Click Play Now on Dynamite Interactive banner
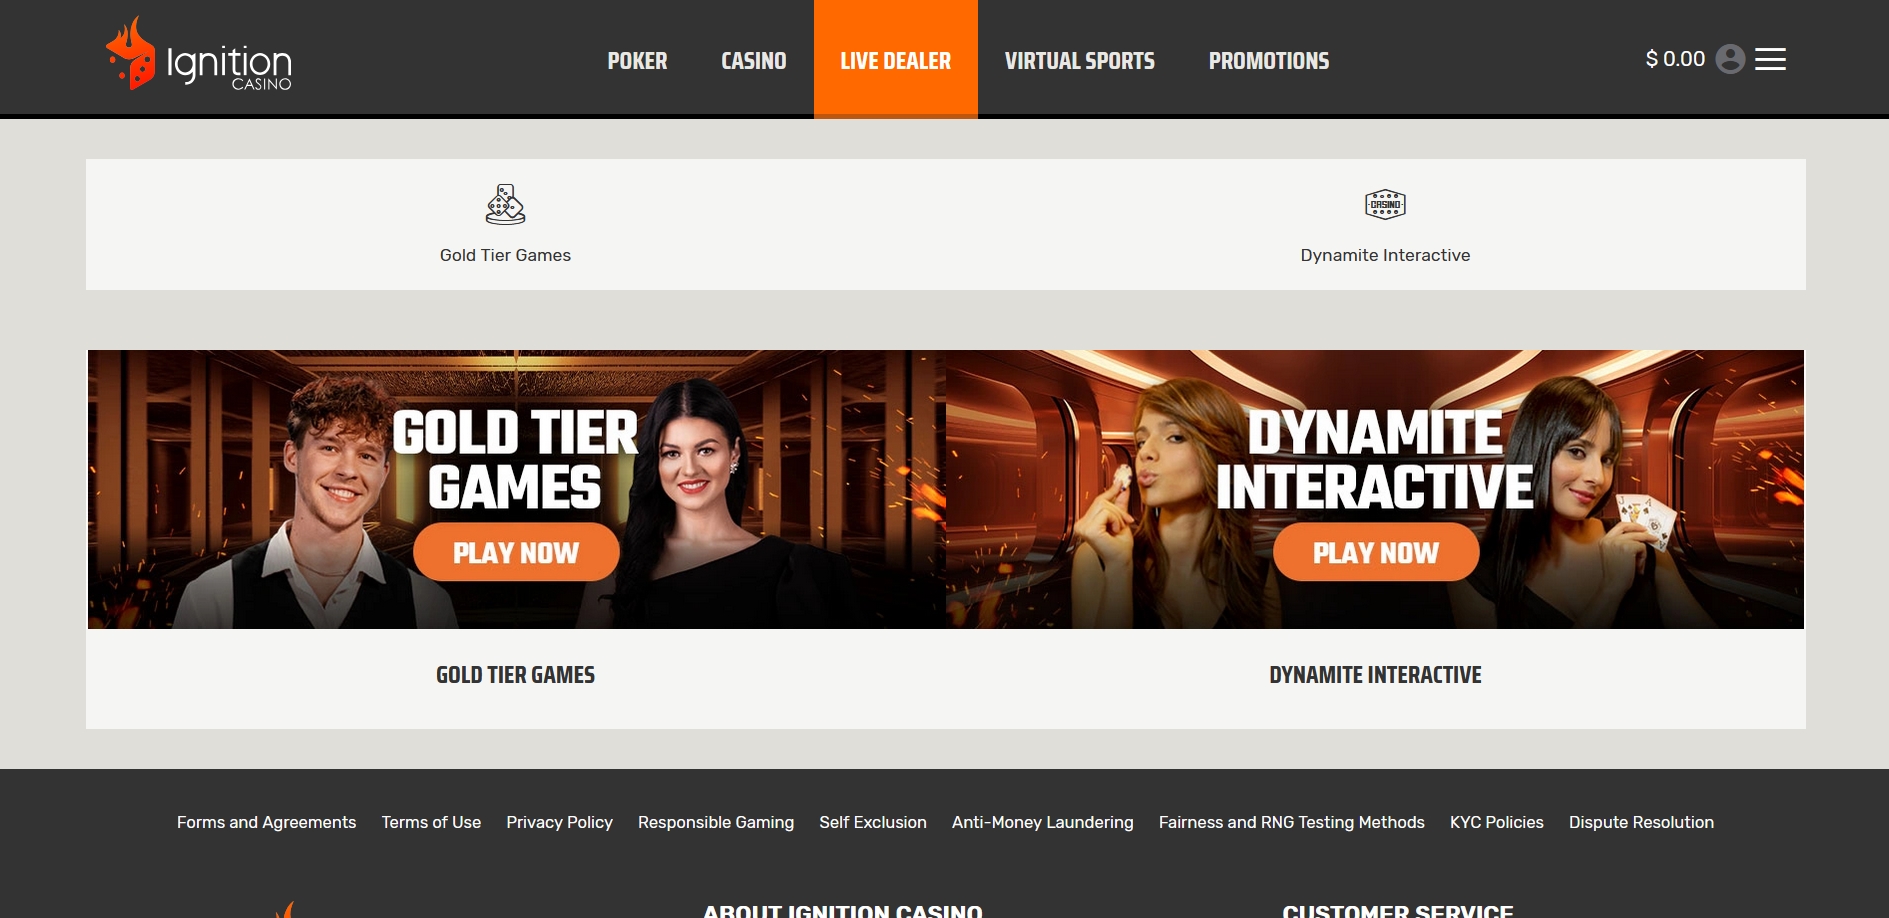 pos(1375,552)
